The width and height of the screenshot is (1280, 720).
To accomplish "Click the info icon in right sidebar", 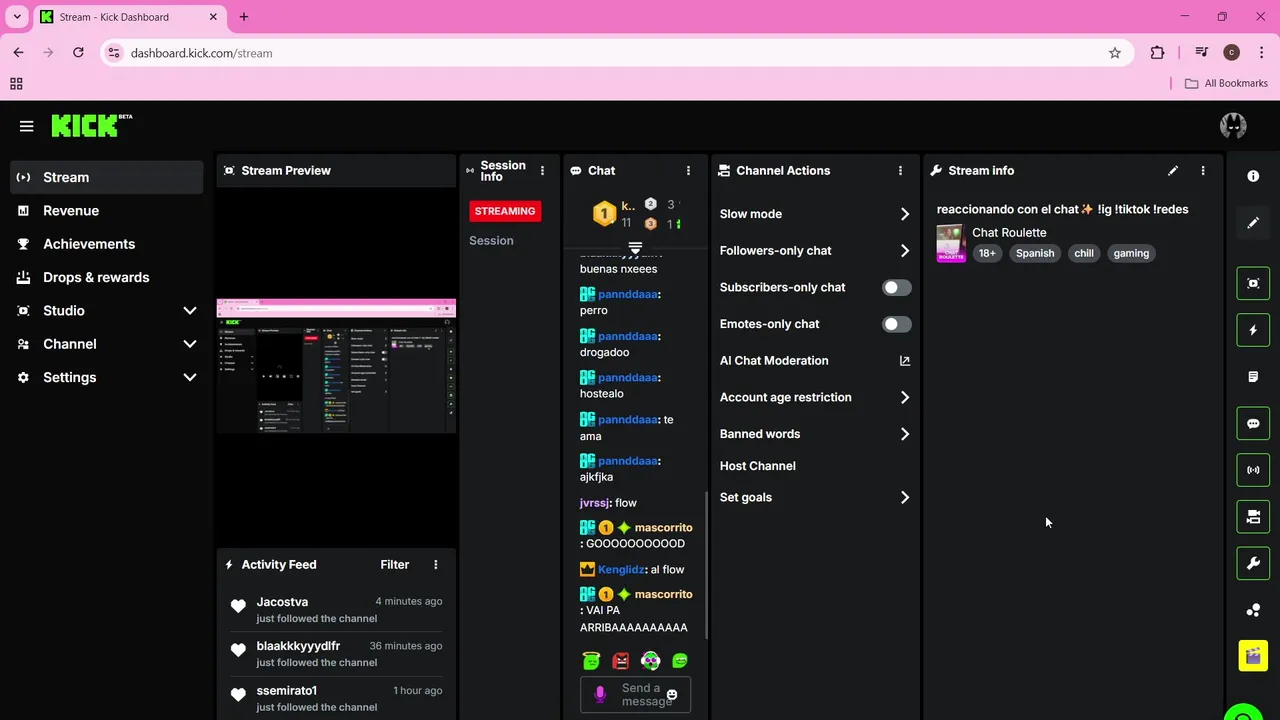I will coord(1253,176).
